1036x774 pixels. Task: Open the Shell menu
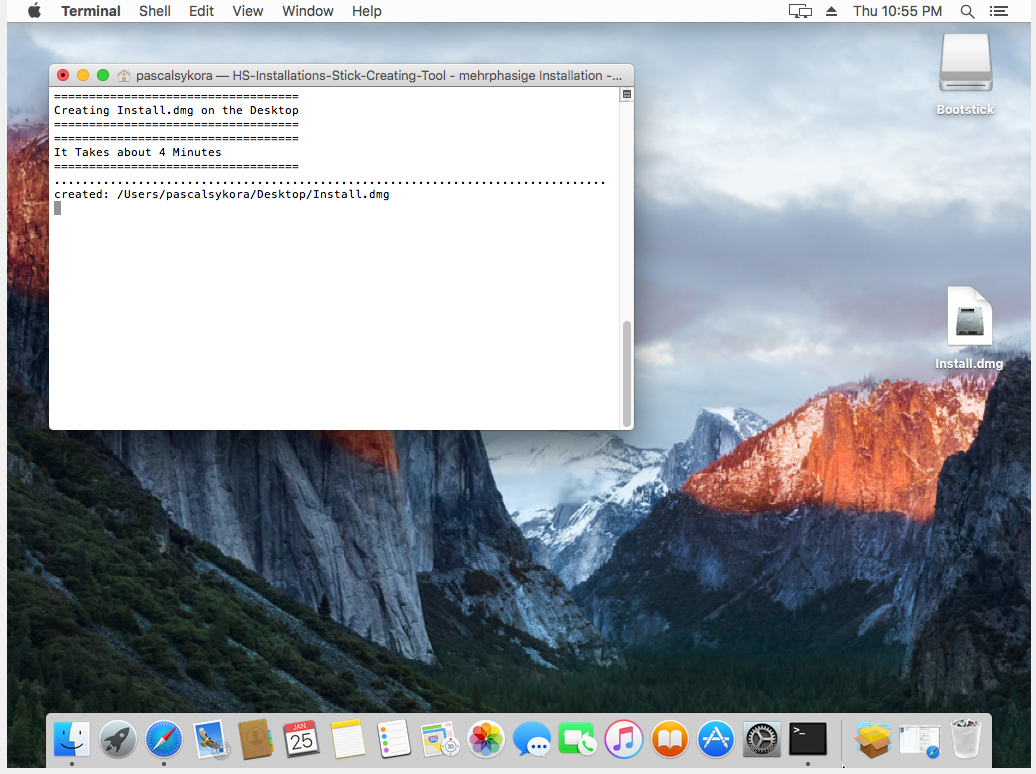[x=155, y=11]
